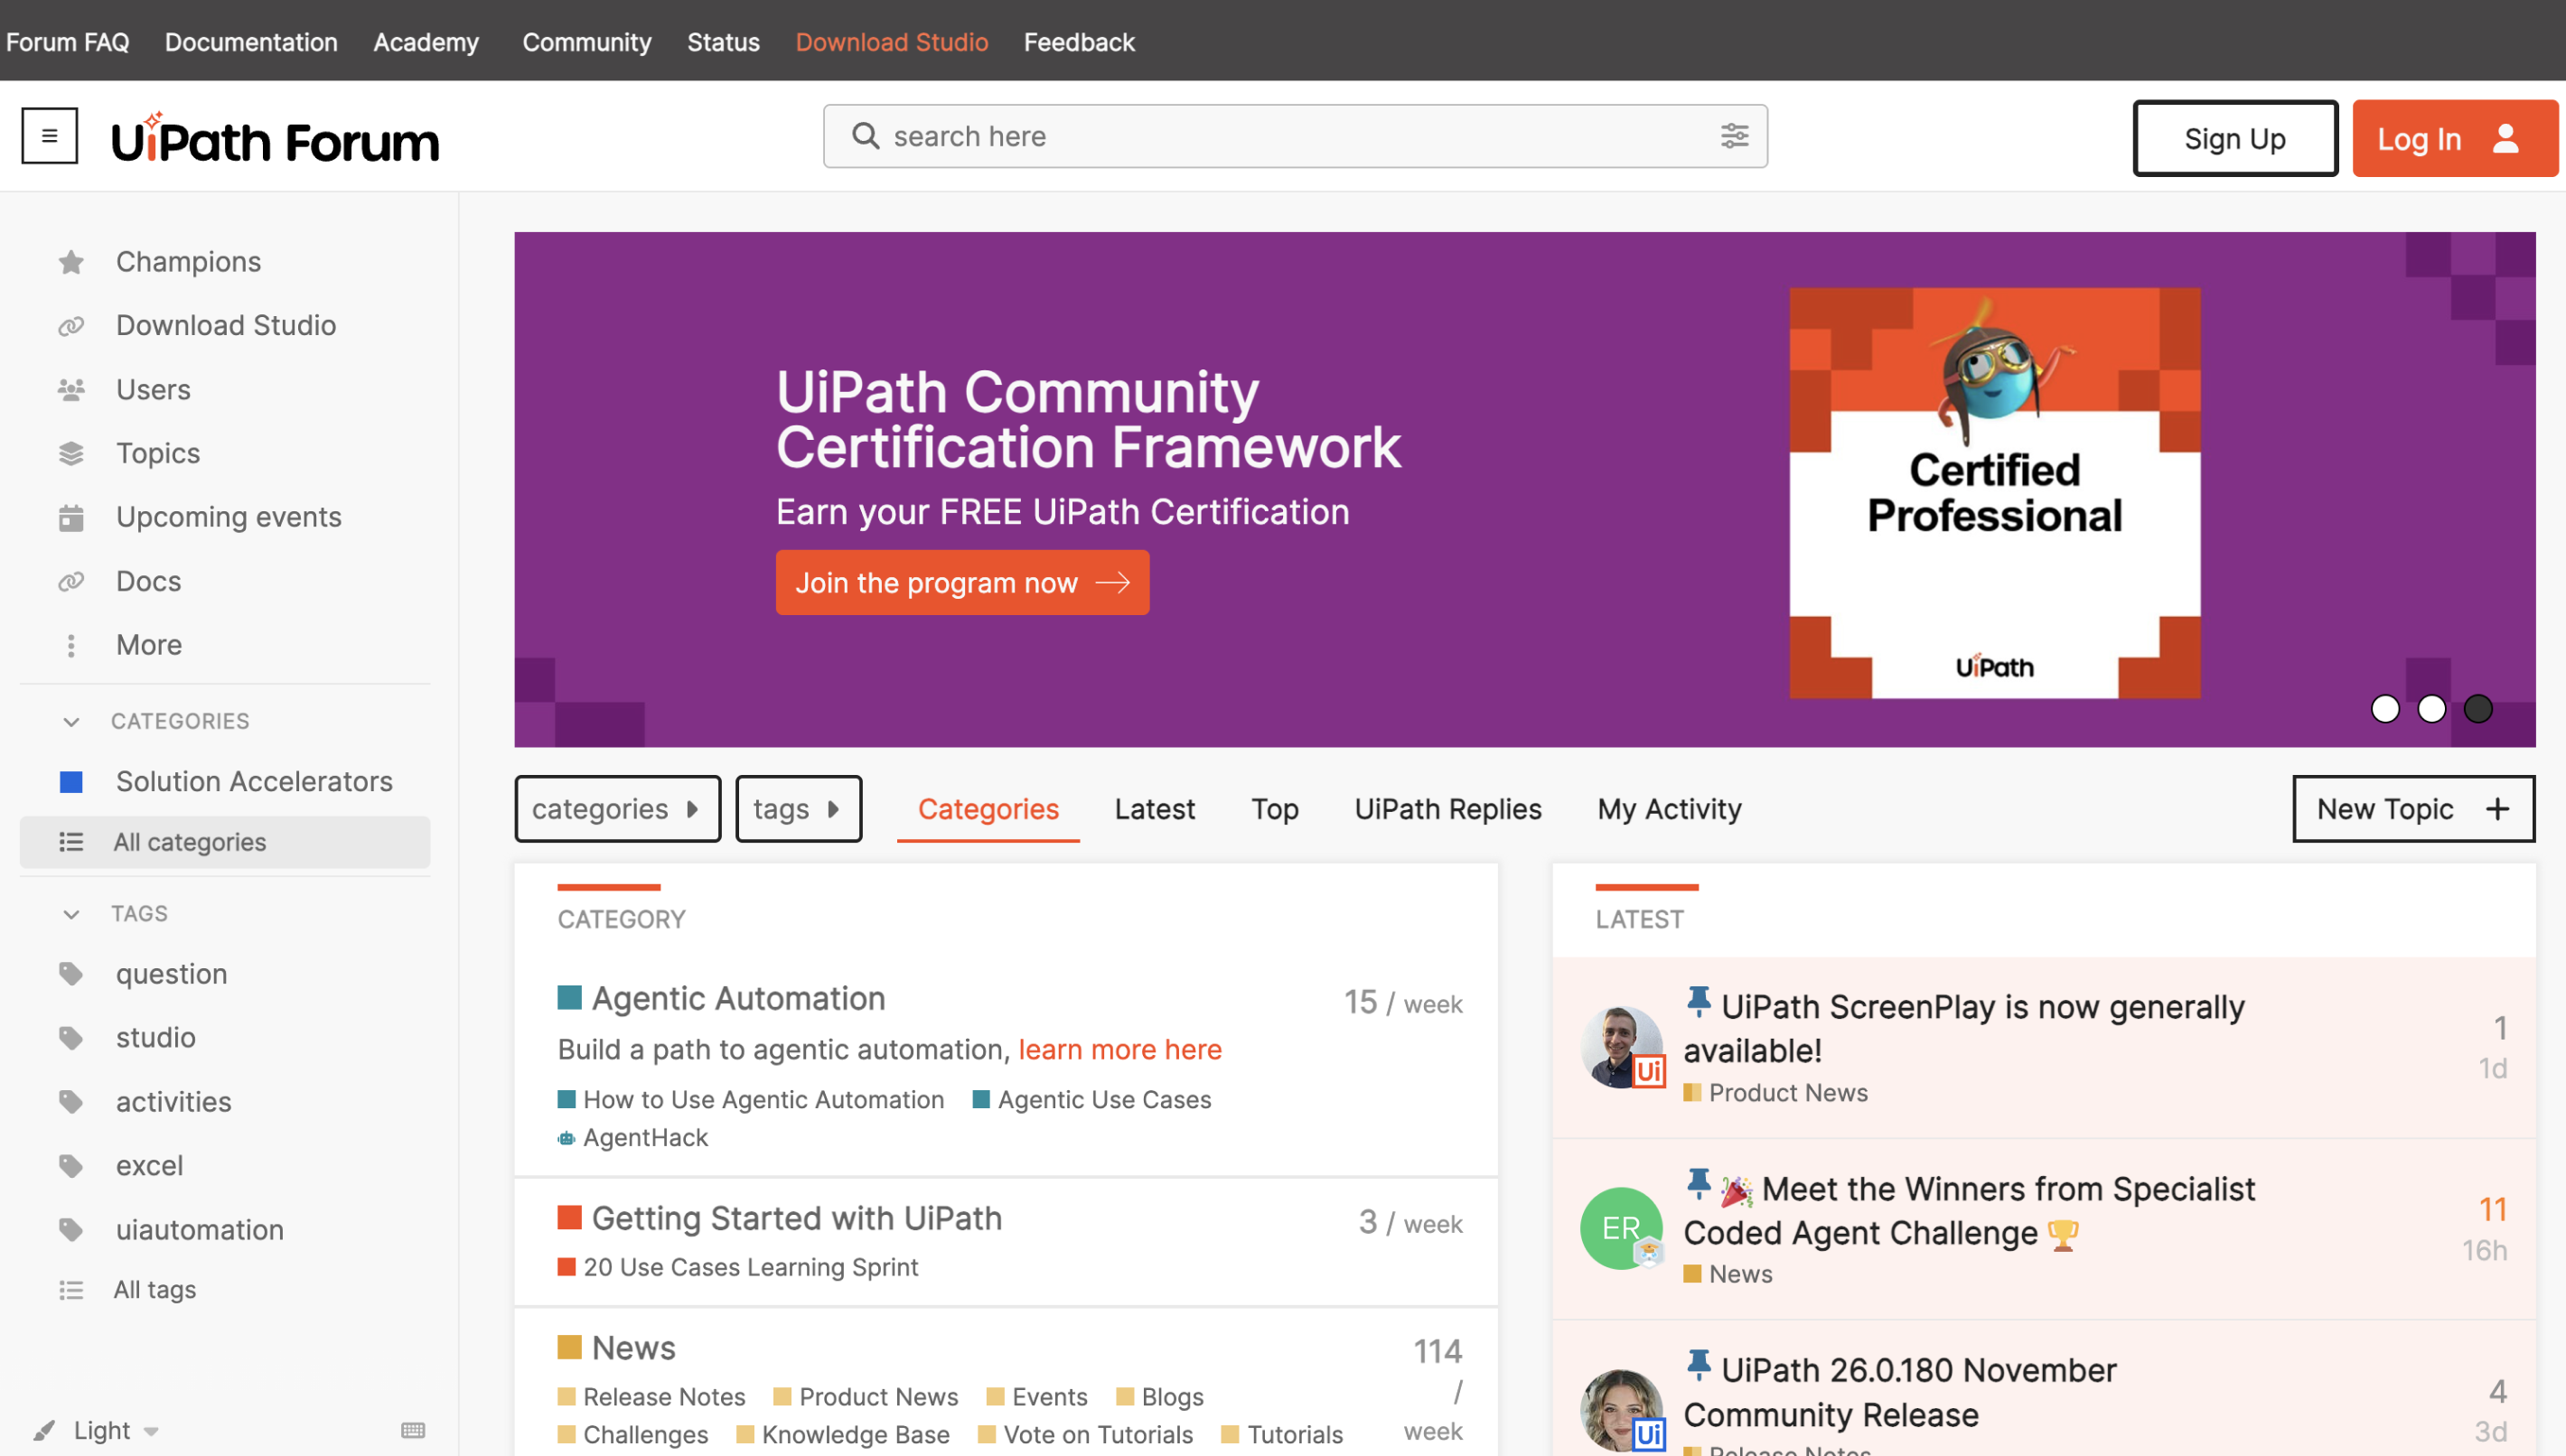Click the tag icon beside uiautomation
2566x1456 pixels.
click(70, 1229)
